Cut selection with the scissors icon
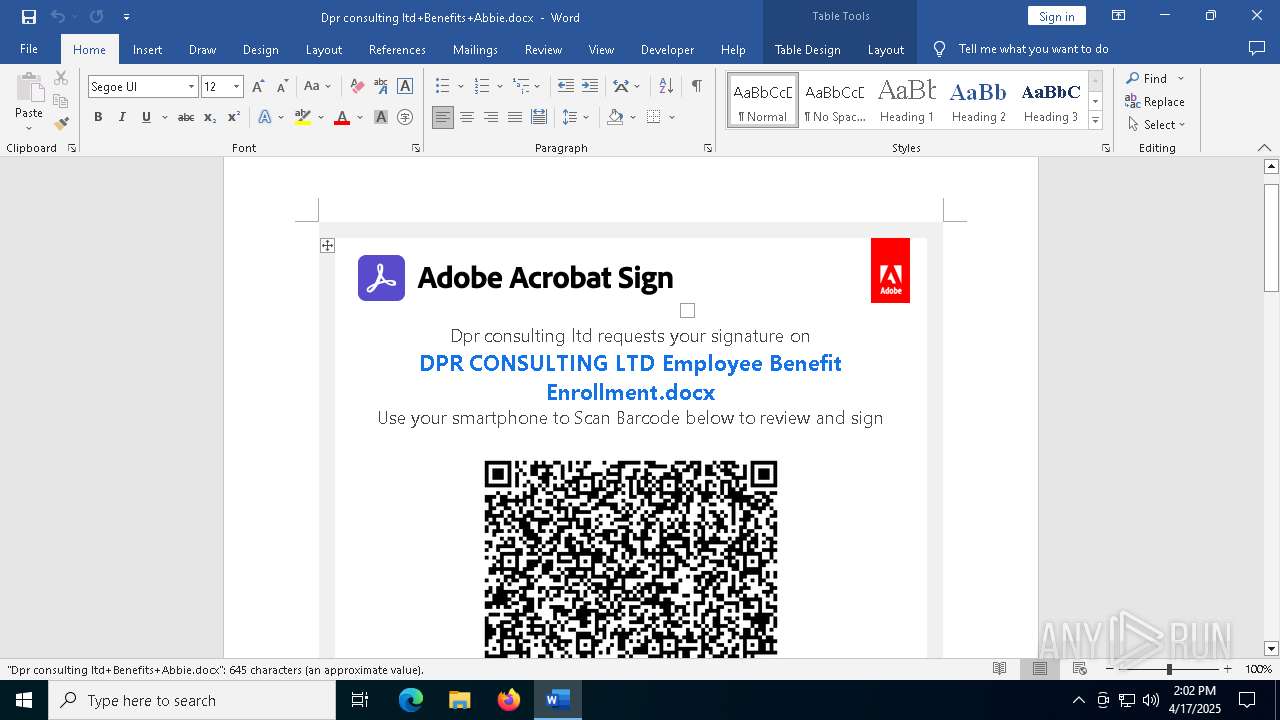The image size is (1280, 720). [61, 78]
